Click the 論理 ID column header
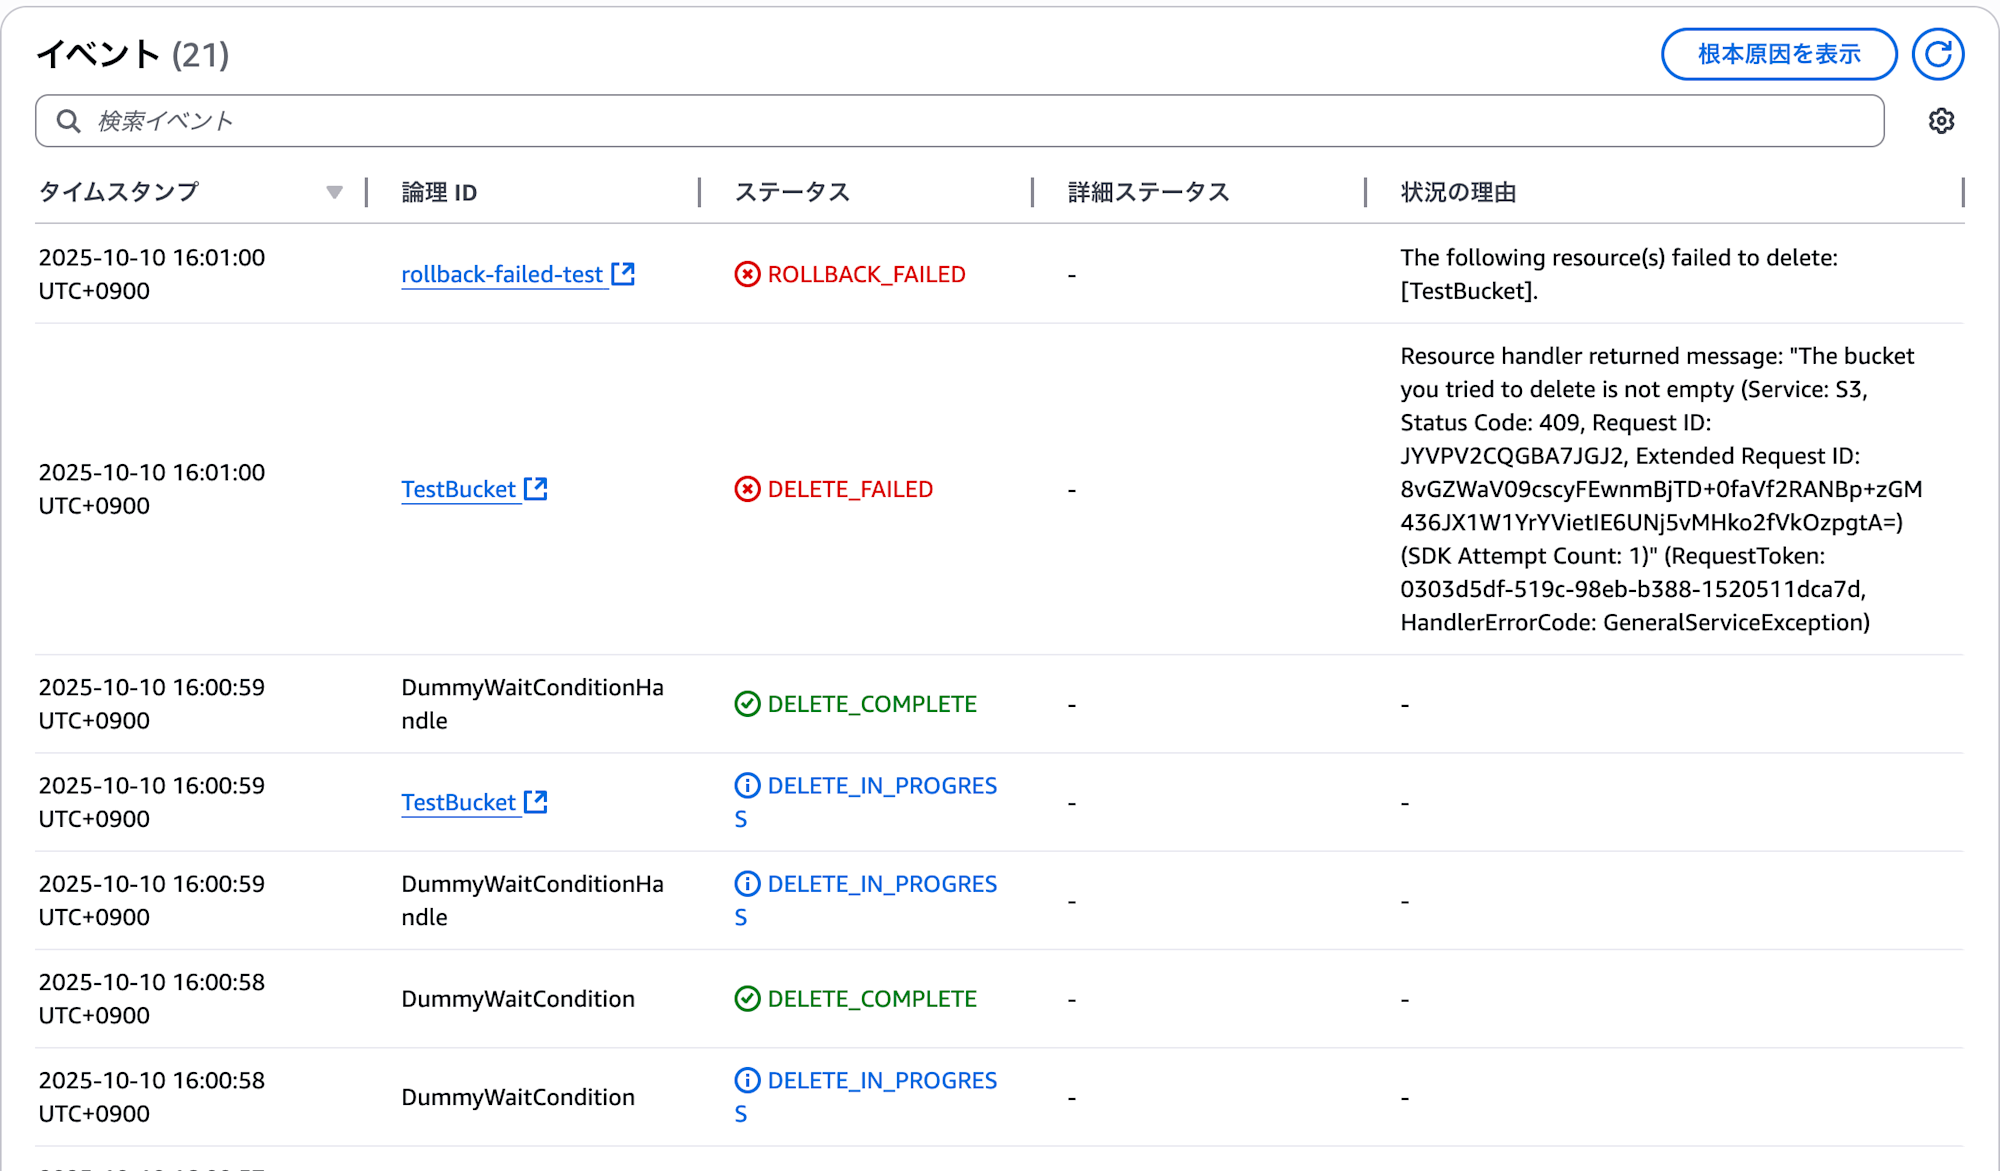Image resolution: width=2000 pixels, height=1171 pixels. tap(439, 192)
